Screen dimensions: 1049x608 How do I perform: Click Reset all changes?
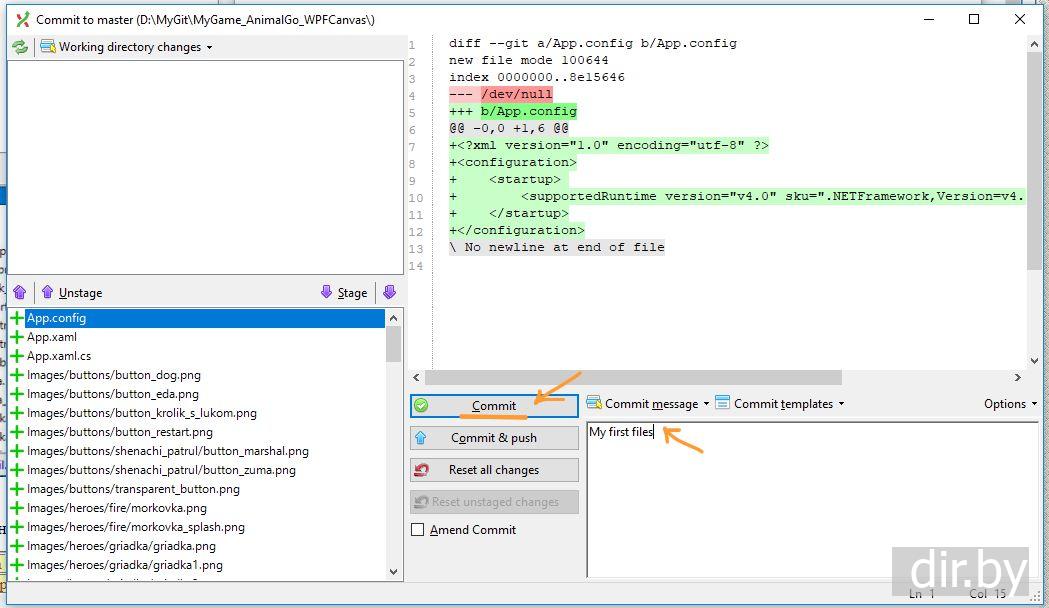click(494, 470)
